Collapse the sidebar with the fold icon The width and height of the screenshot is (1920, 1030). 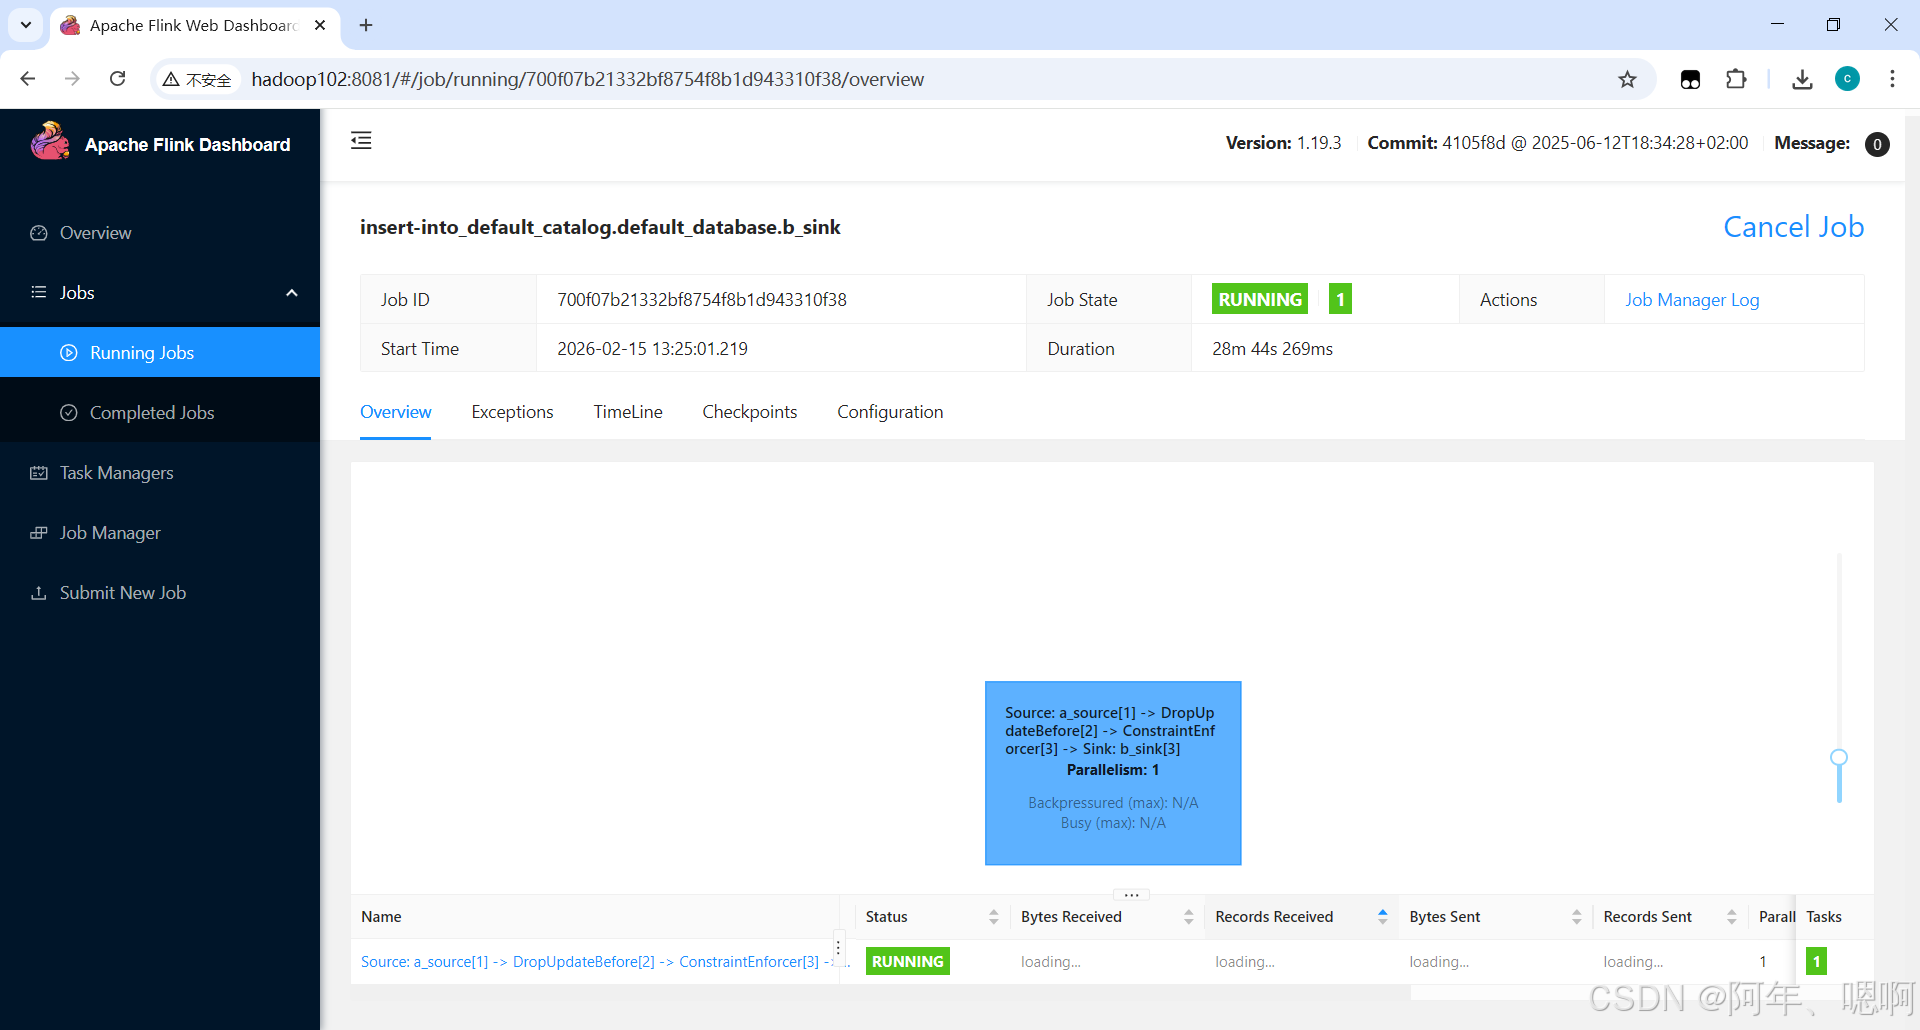[x=361, y=141]
